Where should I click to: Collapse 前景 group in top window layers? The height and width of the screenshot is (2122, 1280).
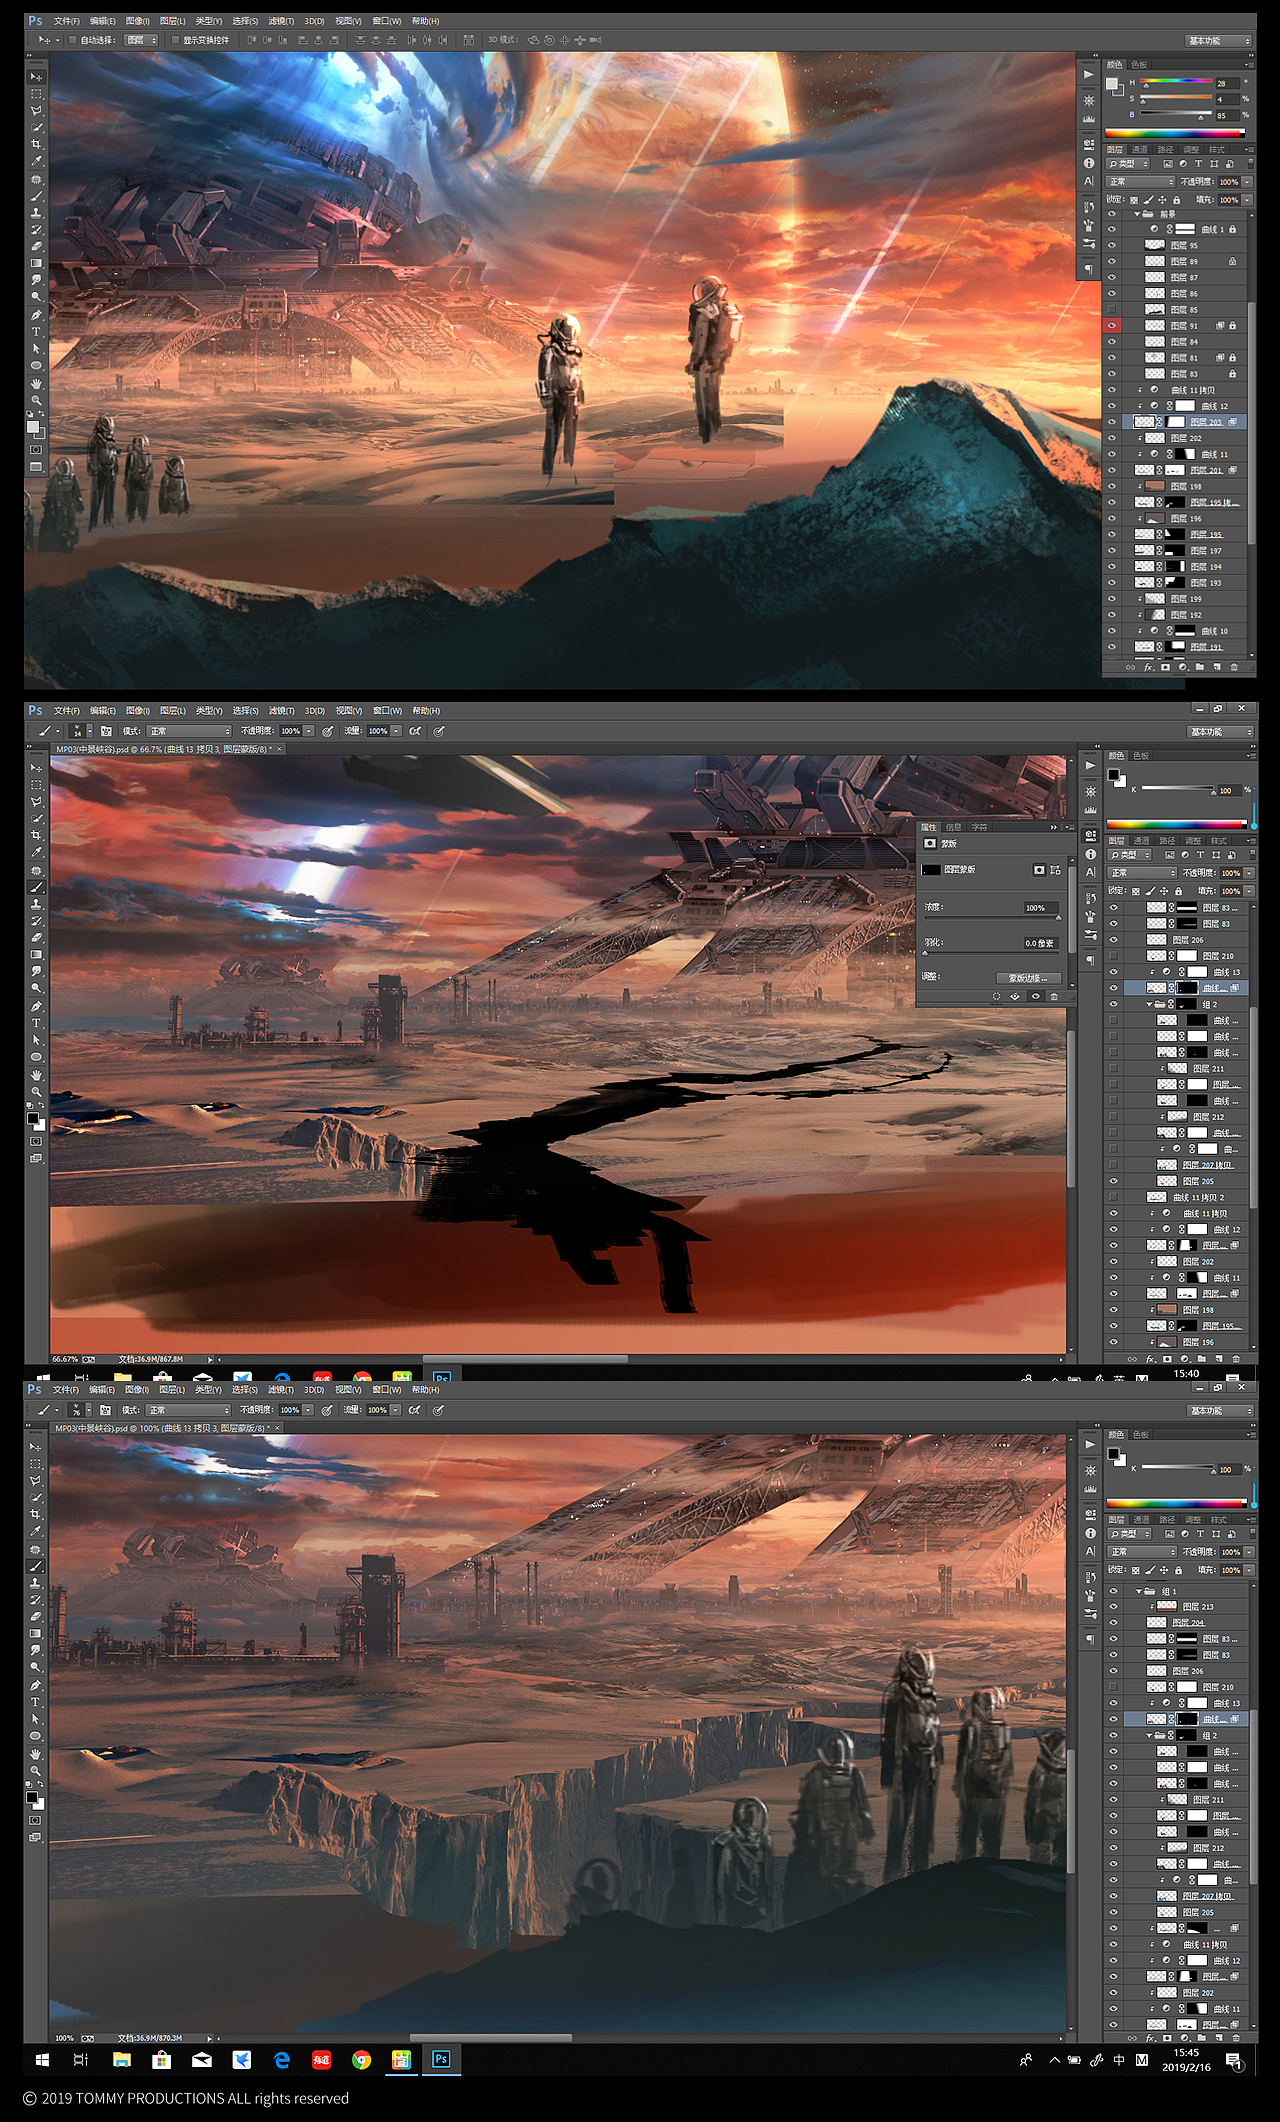point(1137,214)
